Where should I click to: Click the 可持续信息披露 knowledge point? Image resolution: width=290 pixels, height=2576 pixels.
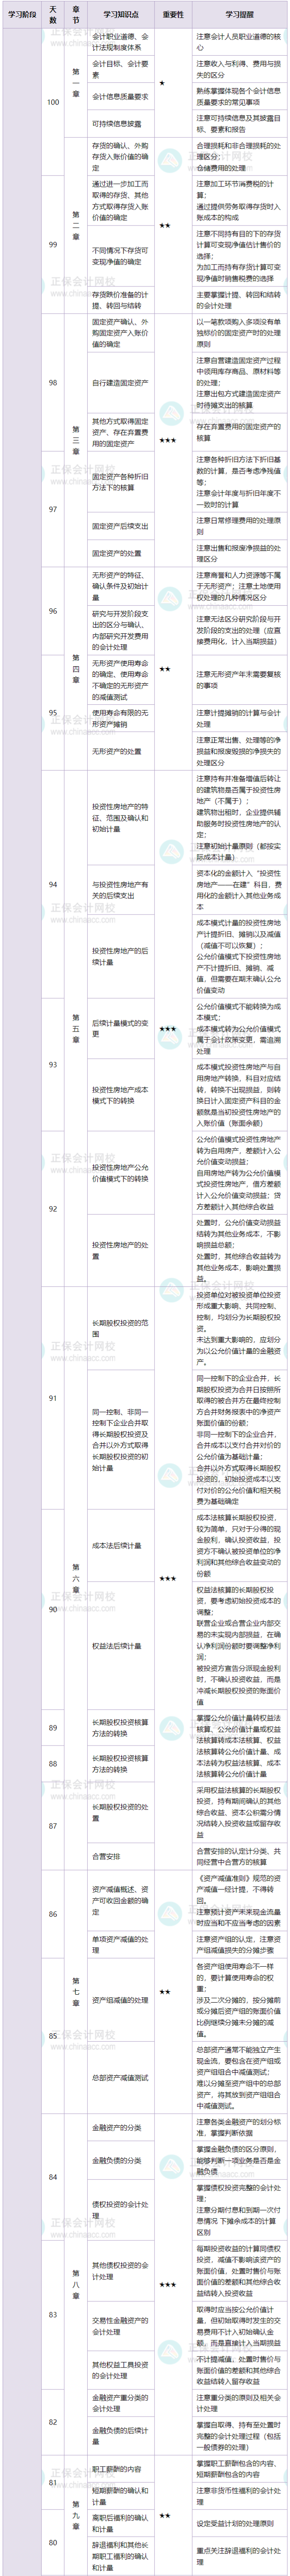[x=121, y=123]
